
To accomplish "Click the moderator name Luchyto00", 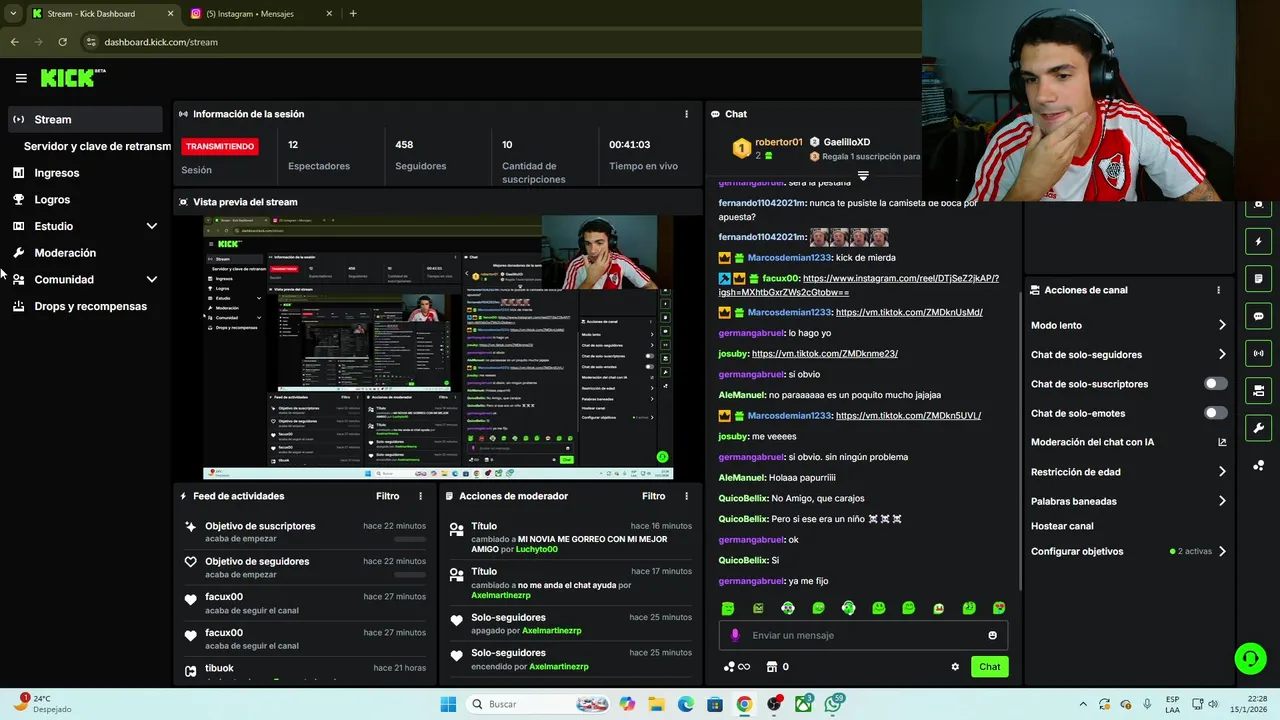I will point(537,549).
